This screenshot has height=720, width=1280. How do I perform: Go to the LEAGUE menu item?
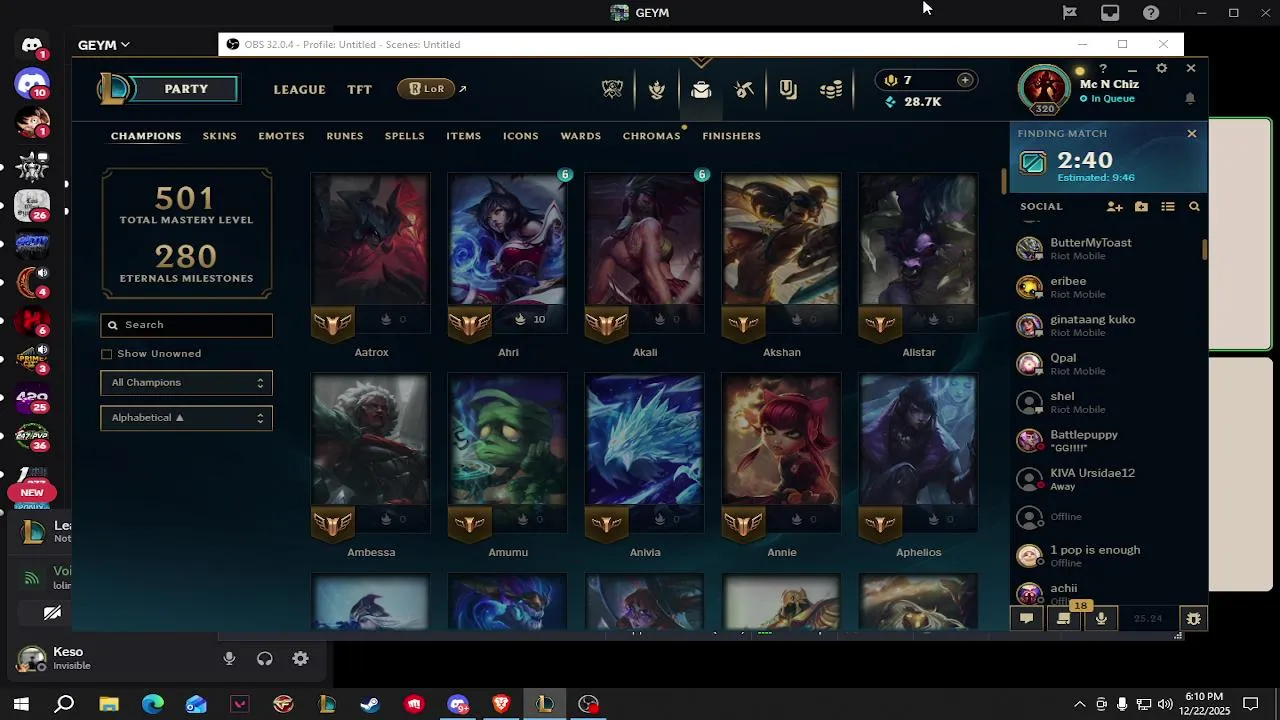click(300, 89)
